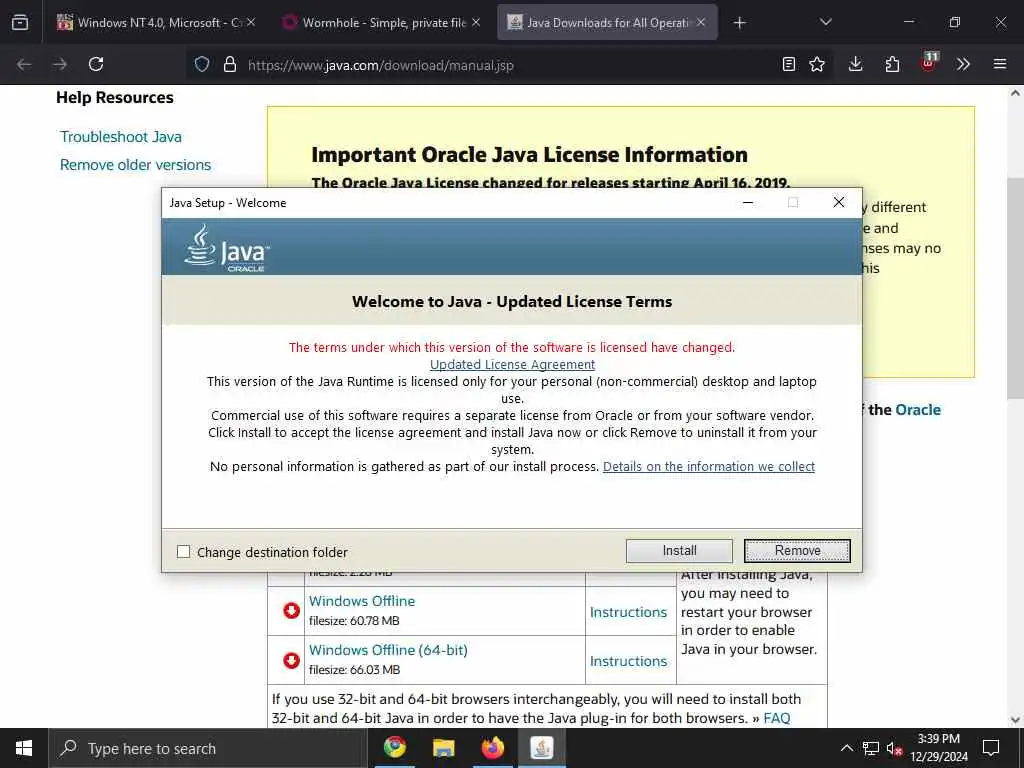This screenshot has height=768, width=1024.
Task: Open the Windows Start menu
Action: [24, 748]
